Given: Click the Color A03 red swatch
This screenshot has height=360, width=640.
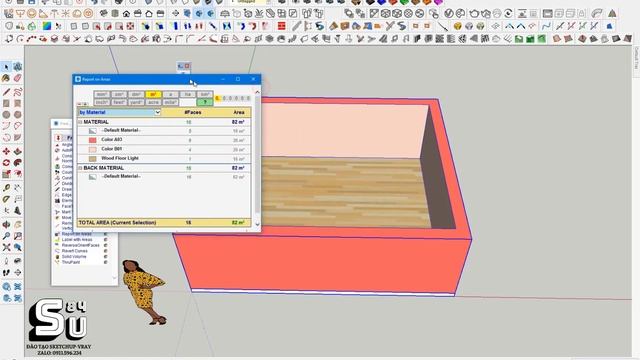Looking at the screenshot, I should pos(93,140).
